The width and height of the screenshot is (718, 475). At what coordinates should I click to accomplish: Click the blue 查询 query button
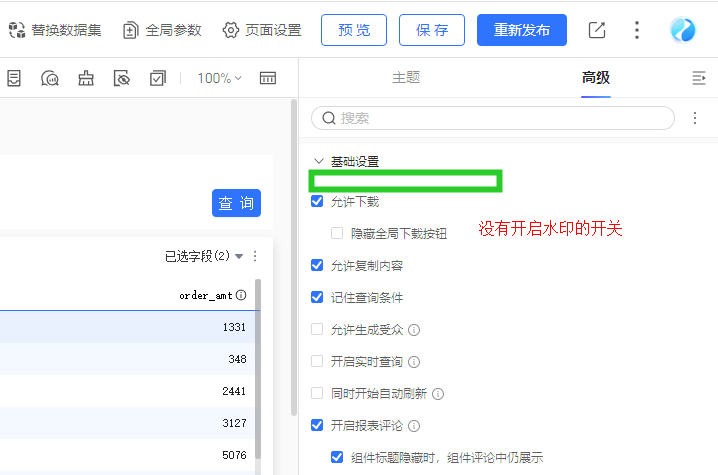236,203
